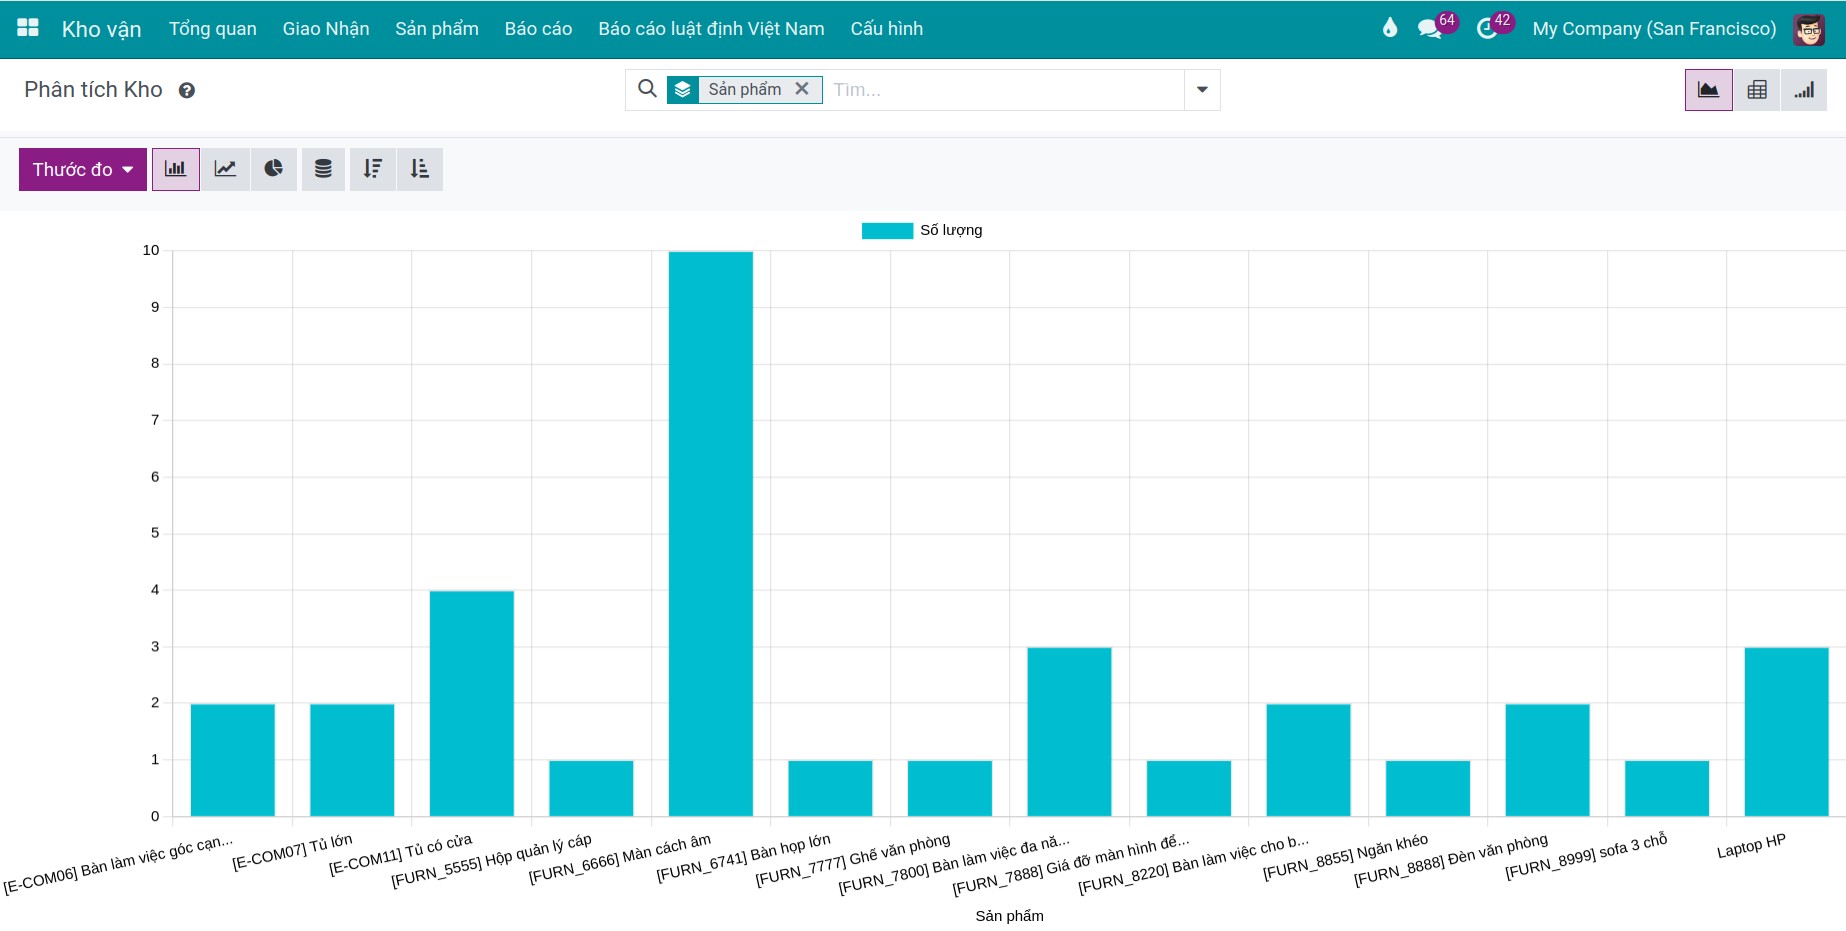
Task: Click the search magnifier icon
Action: 647,89
